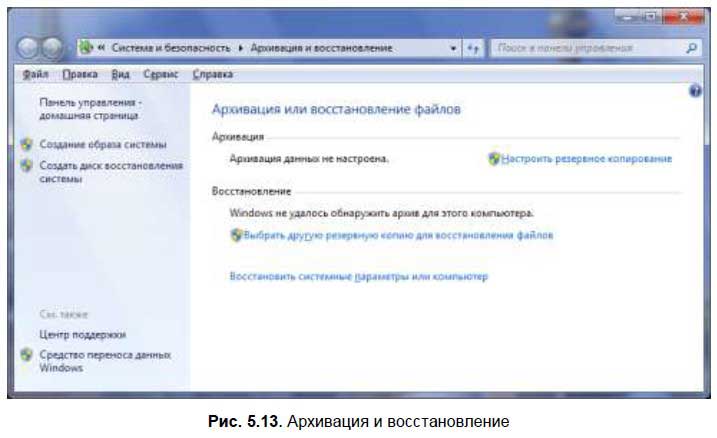Screen dimensions: 717x438
Task: Open the 'Справка' menu
Action: pos(212,74)
